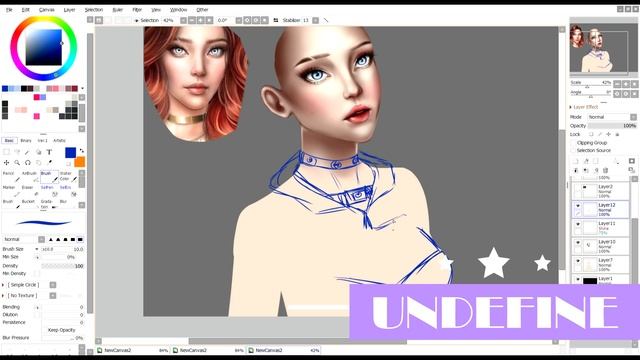This screenshot has height=360, width=640.
Task: Hide Layer12 using its eye icon
Action: click(x=578, y=206)
